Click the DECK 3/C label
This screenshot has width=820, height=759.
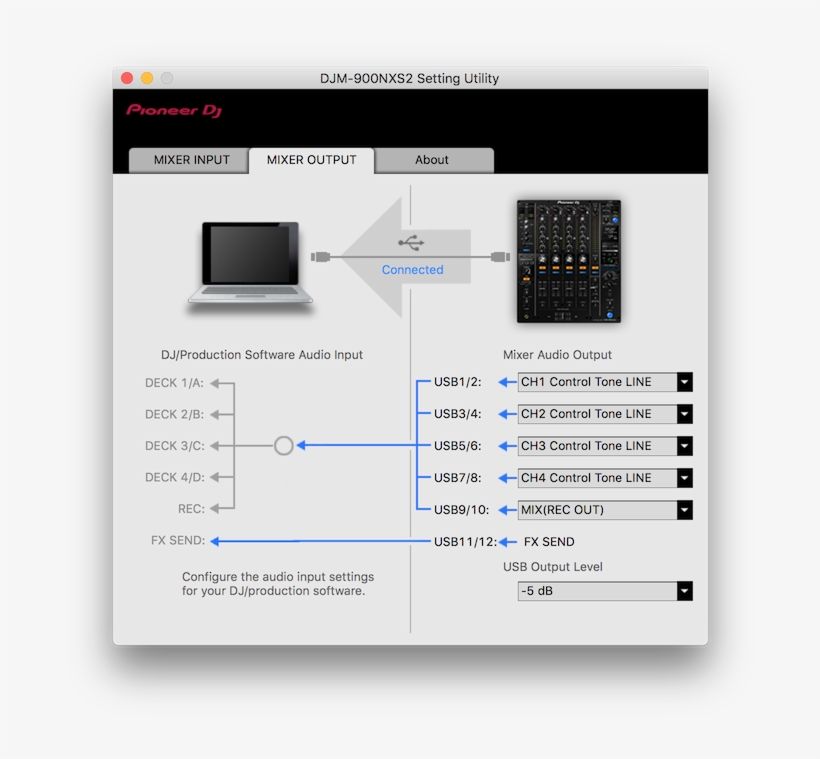(174, 446)
